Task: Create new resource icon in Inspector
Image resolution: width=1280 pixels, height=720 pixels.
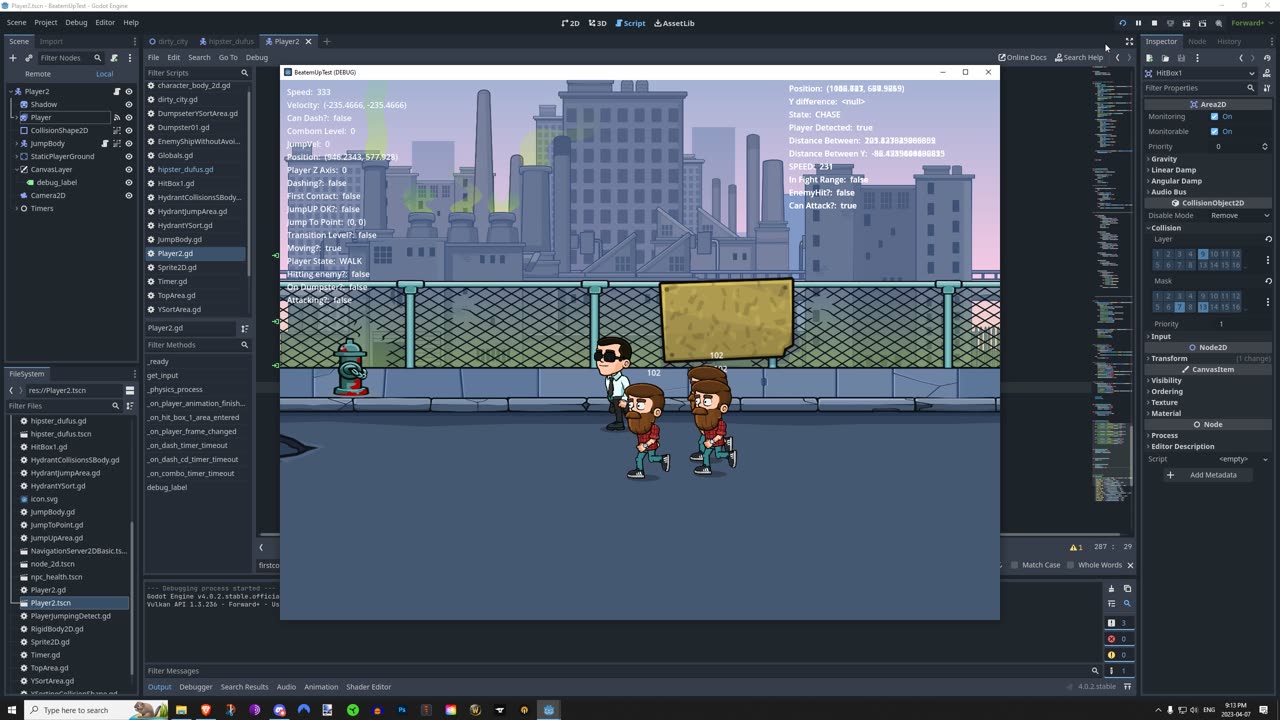Action: pos(1150,58)
